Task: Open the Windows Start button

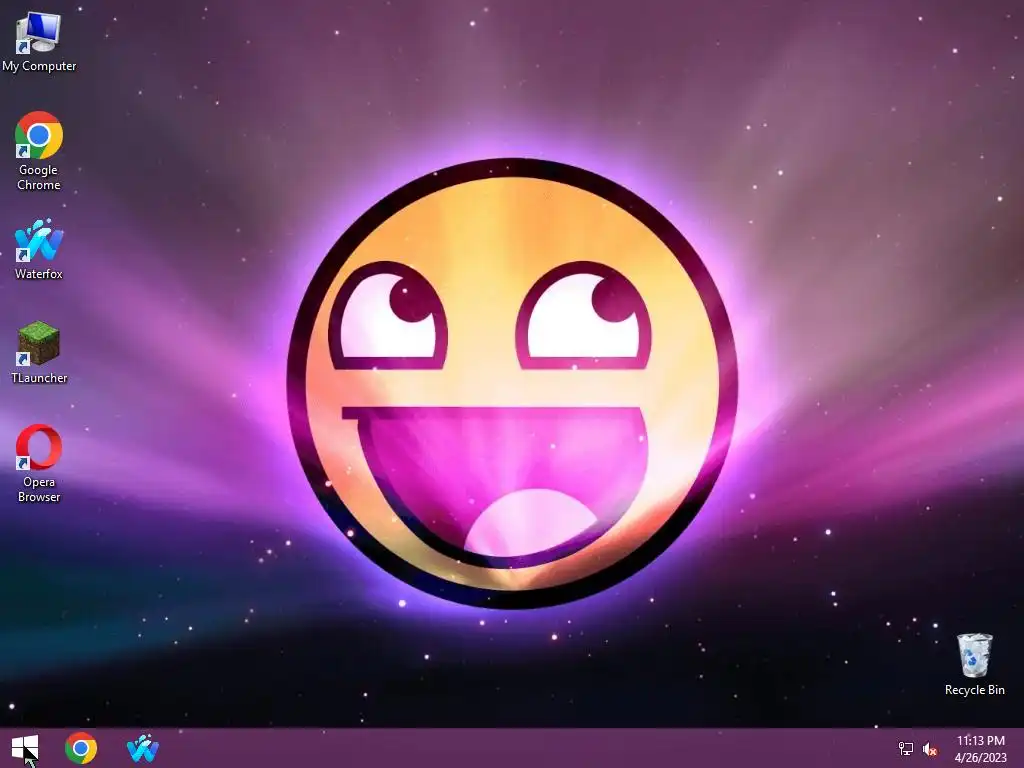Action: (x=25, y=747)
